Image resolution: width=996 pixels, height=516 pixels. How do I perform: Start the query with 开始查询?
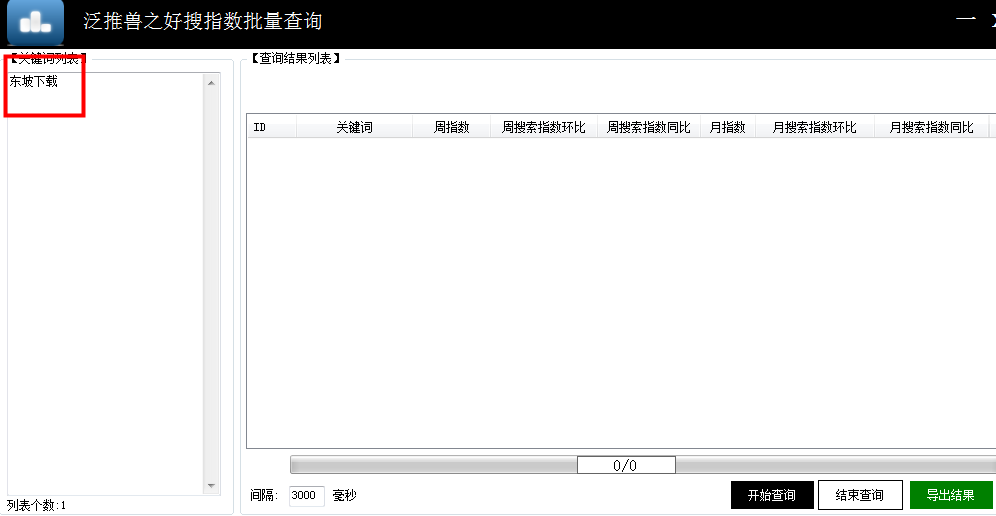(x=772, y=495)
